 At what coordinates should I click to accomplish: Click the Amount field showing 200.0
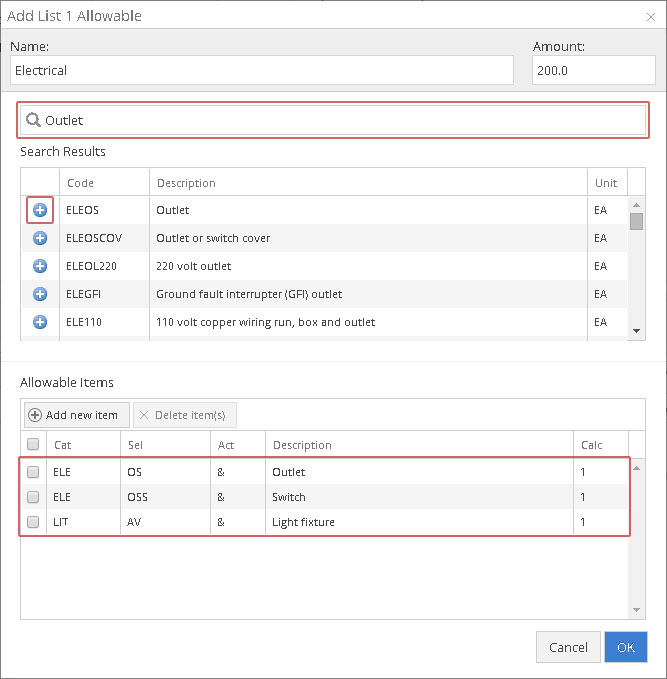click(x=593, y=71)
